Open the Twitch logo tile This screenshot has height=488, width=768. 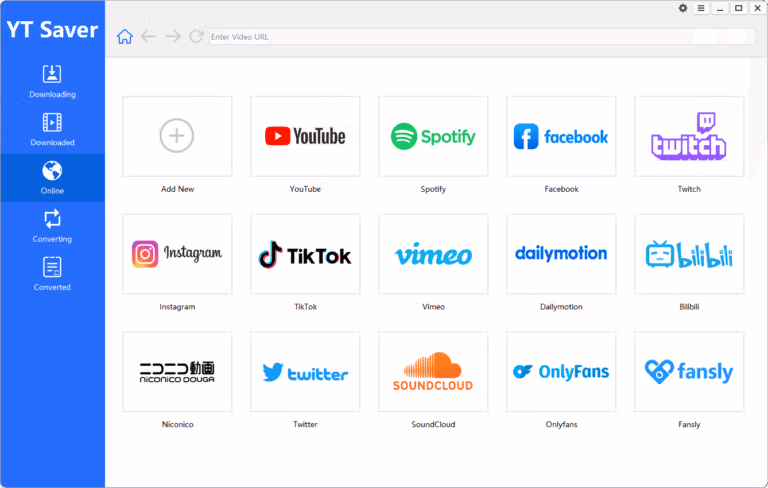[x=689, y=136]
